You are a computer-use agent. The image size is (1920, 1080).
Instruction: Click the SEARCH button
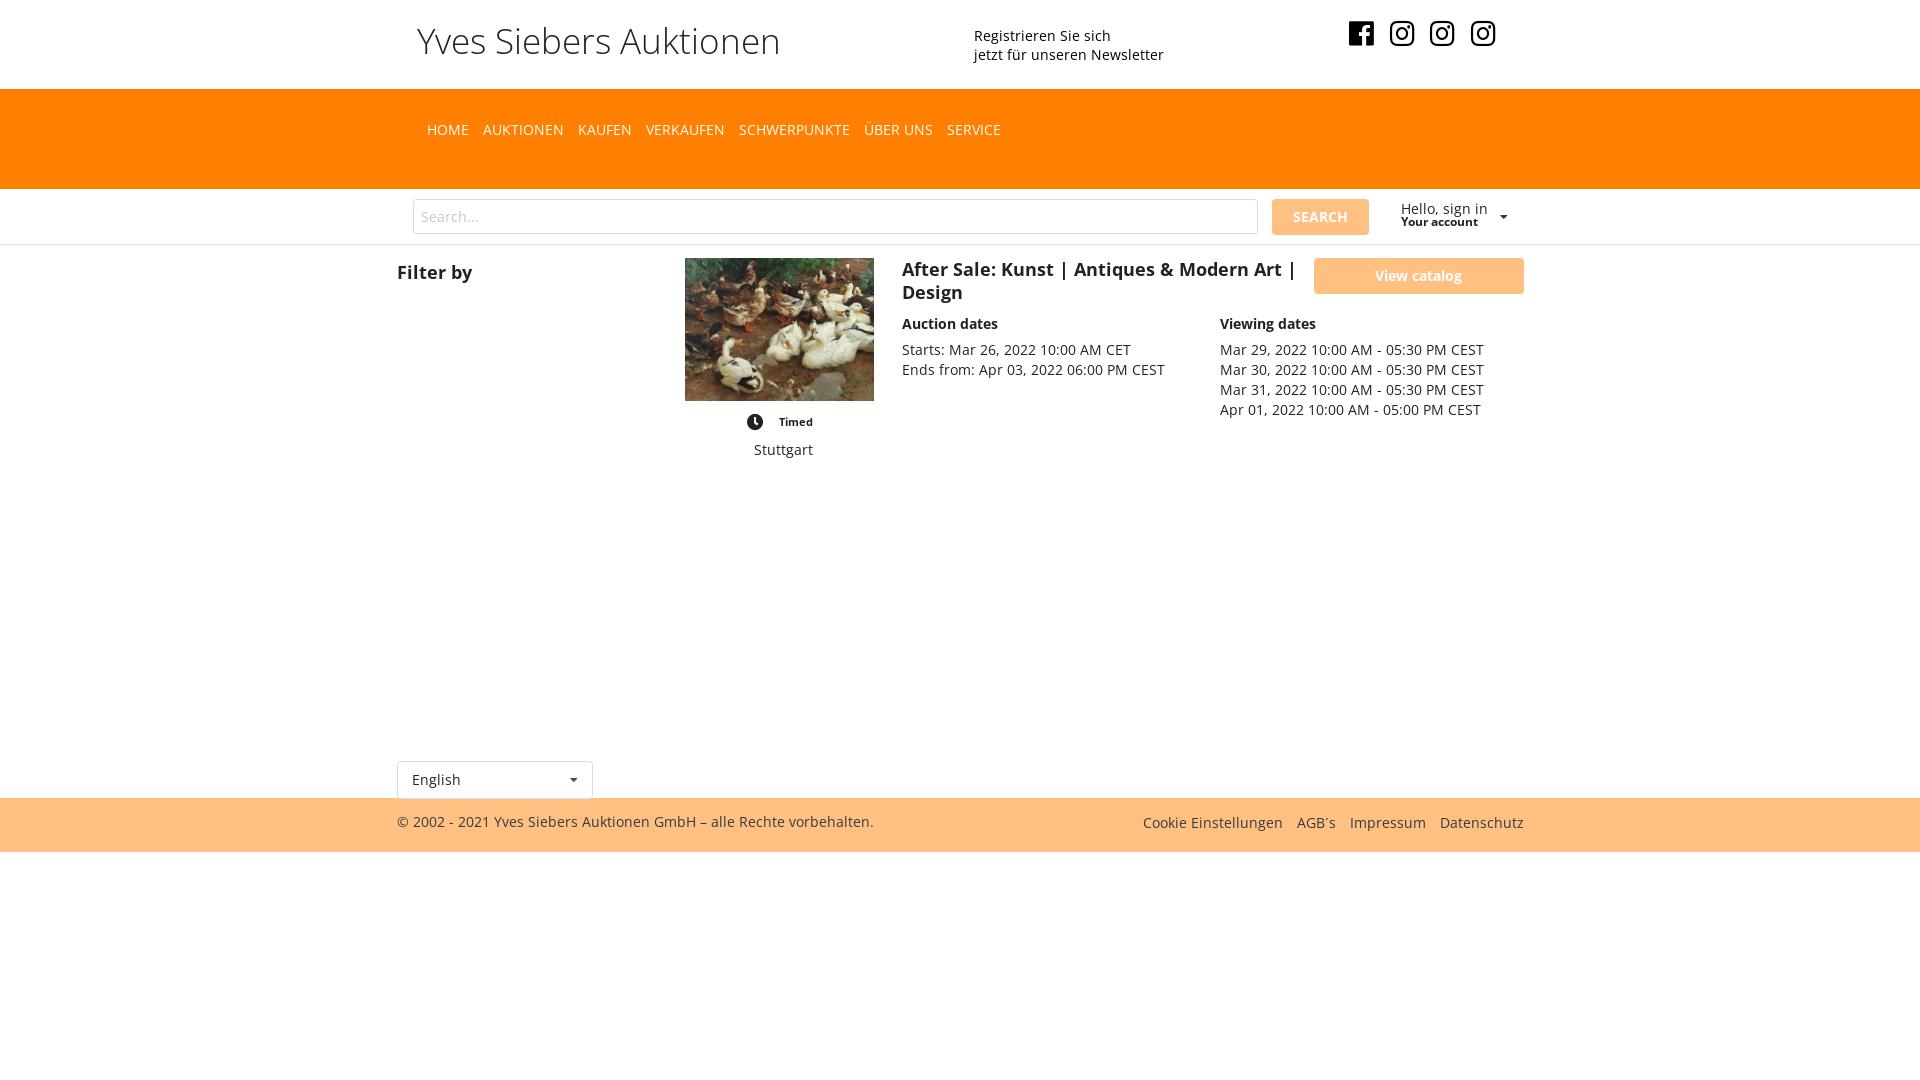[1320, 216]
